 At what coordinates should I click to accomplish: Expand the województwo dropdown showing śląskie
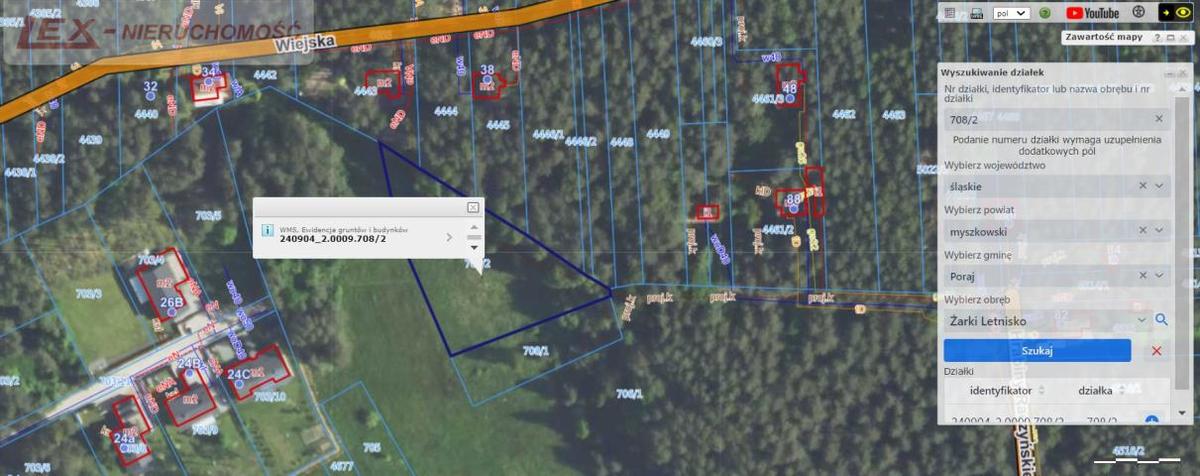pos(1159,186)
